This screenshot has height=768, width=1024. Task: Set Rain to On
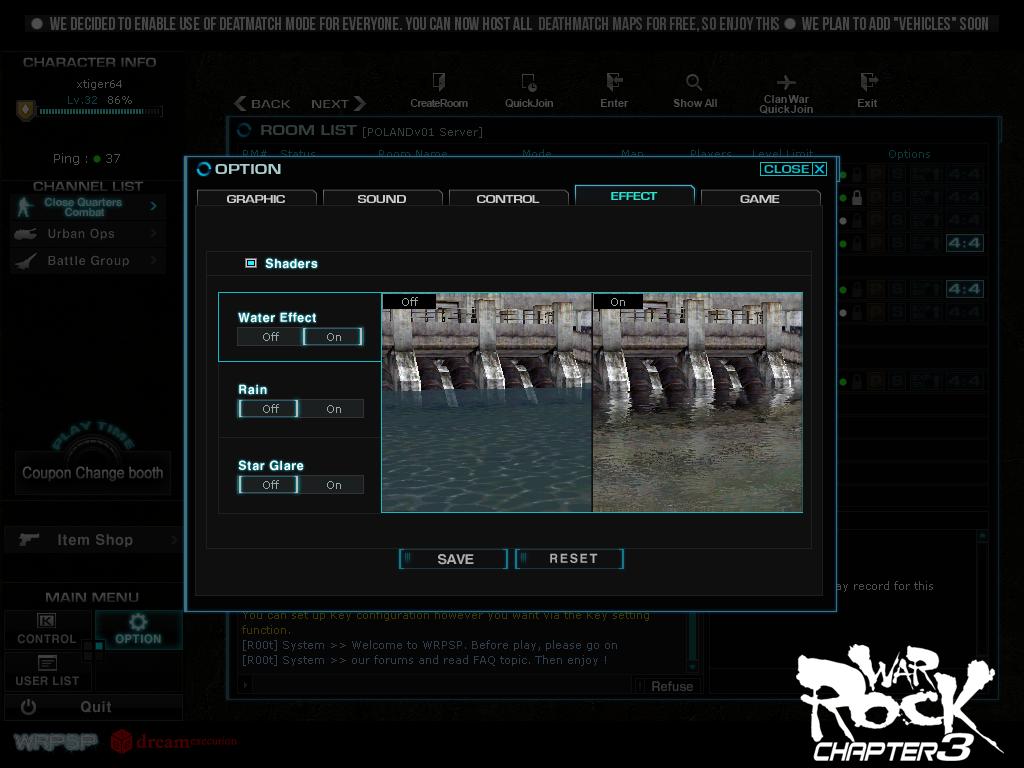[x=333, y=409]
